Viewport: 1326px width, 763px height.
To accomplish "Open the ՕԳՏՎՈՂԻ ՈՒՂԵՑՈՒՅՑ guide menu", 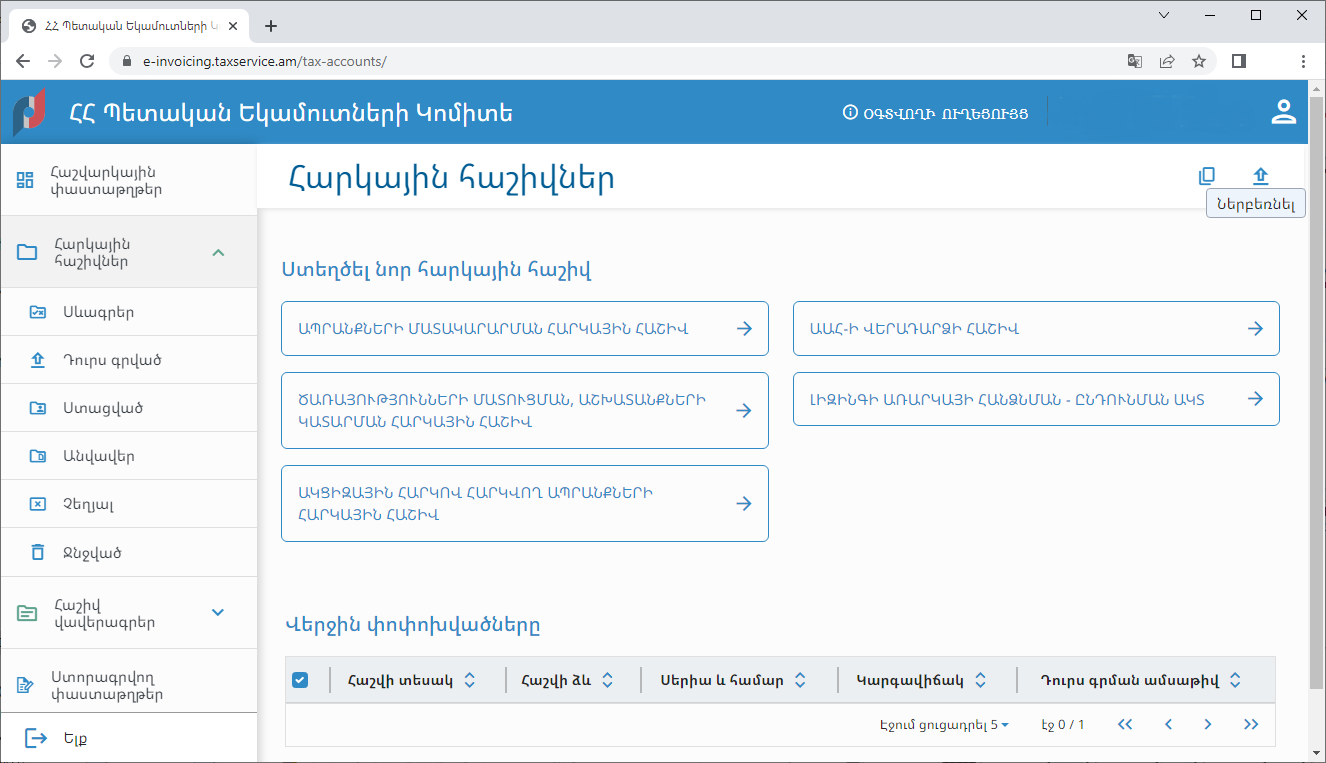I will [x=936, y=111].
